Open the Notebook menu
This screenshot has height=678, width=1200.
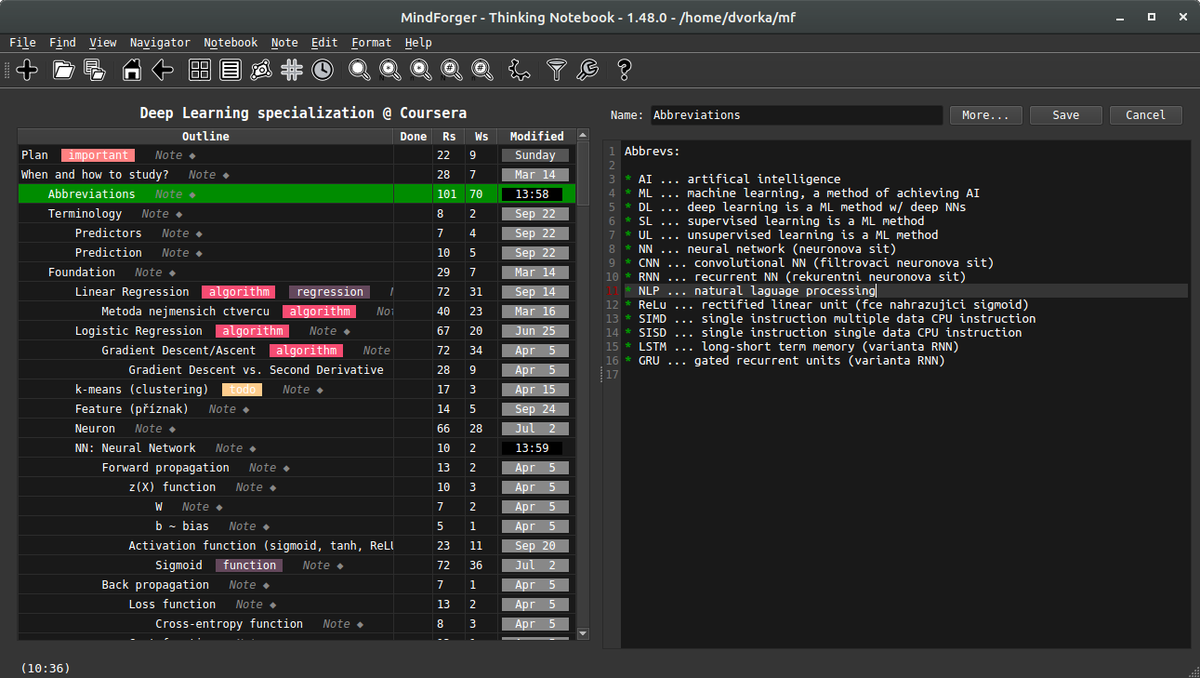(231, 43)
